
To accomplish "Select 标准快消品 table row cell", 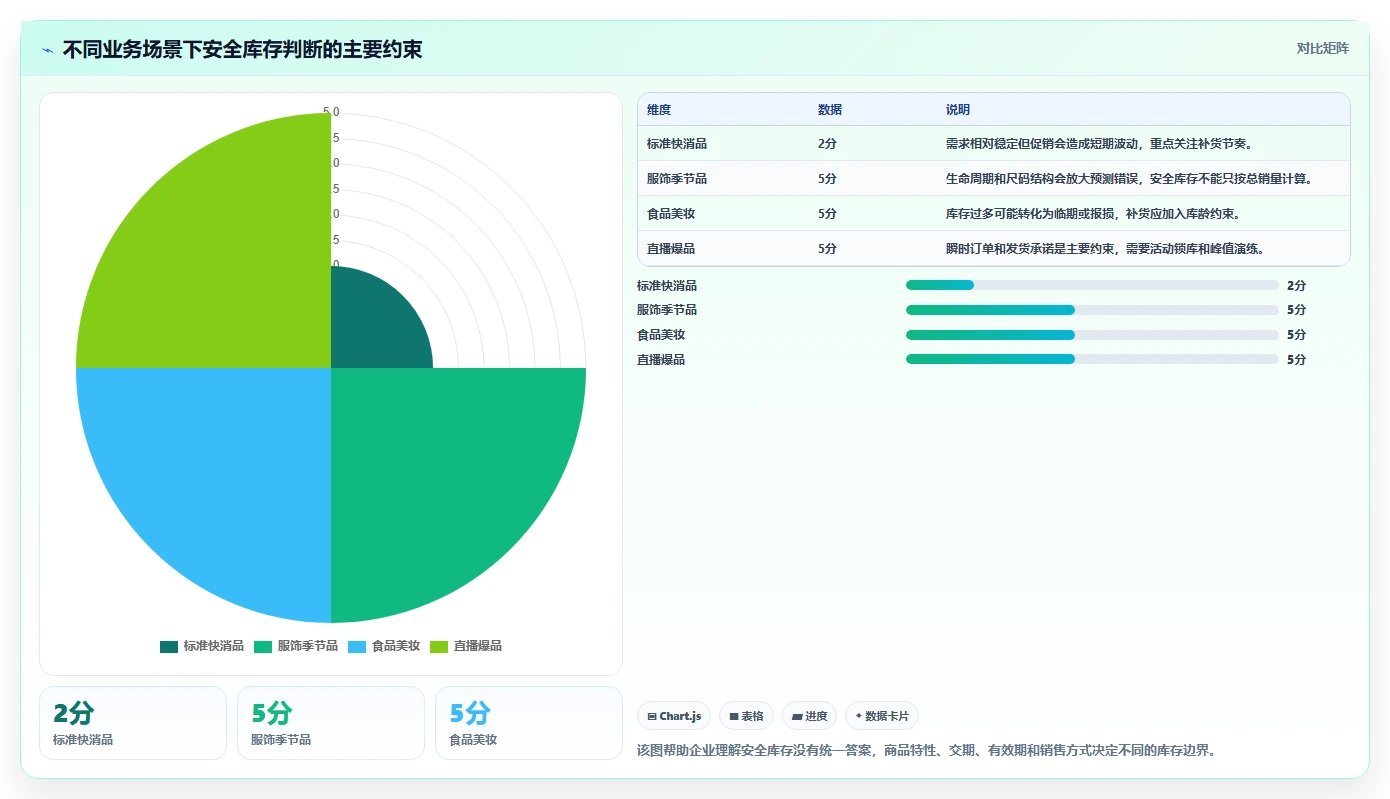I will (677, 144).
